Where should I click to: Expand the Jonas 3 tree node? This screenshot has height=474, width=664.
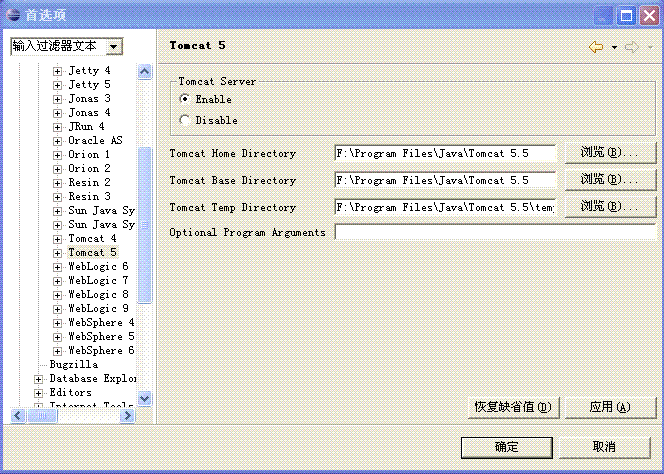coord(57,99)
